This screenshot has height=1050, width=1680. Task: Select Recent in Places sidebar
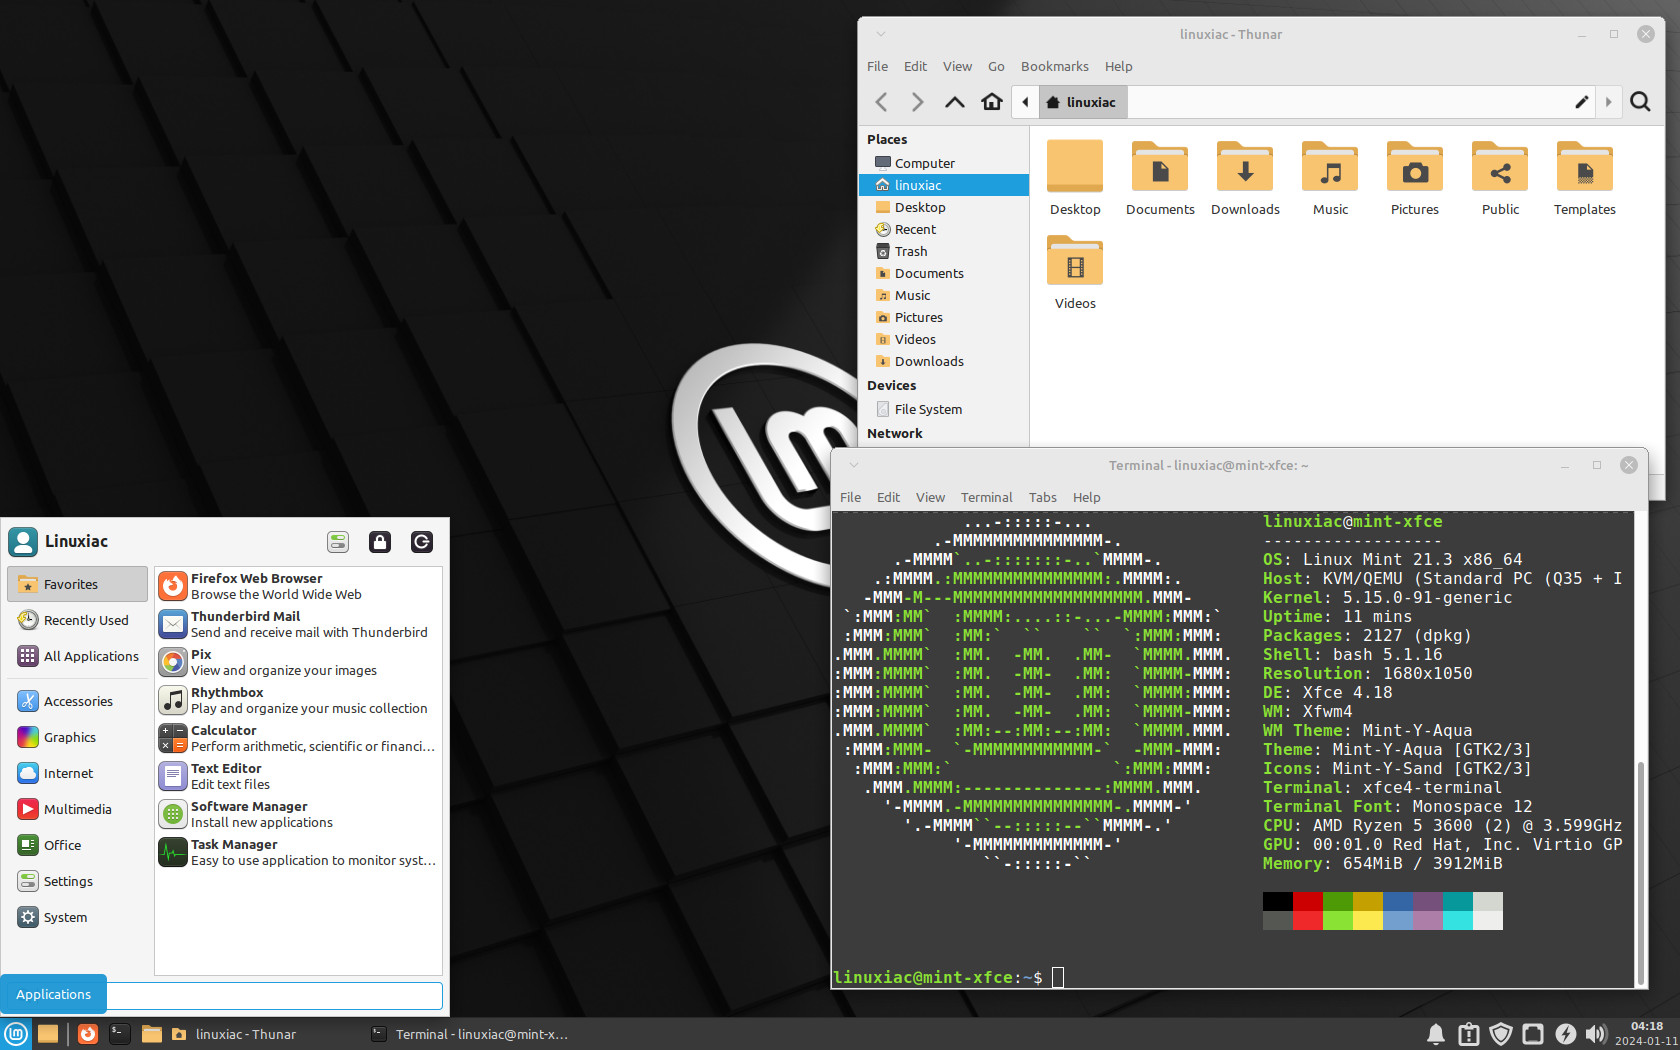tap(944, 229)
